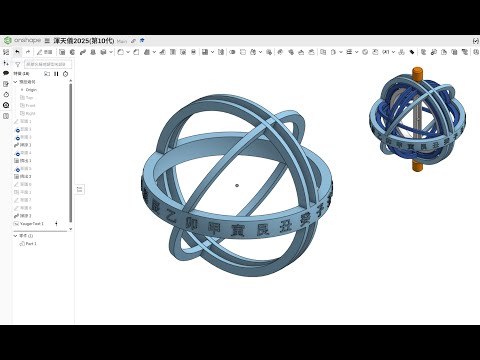
Task: Select the Loft tool
Action: 93,52
